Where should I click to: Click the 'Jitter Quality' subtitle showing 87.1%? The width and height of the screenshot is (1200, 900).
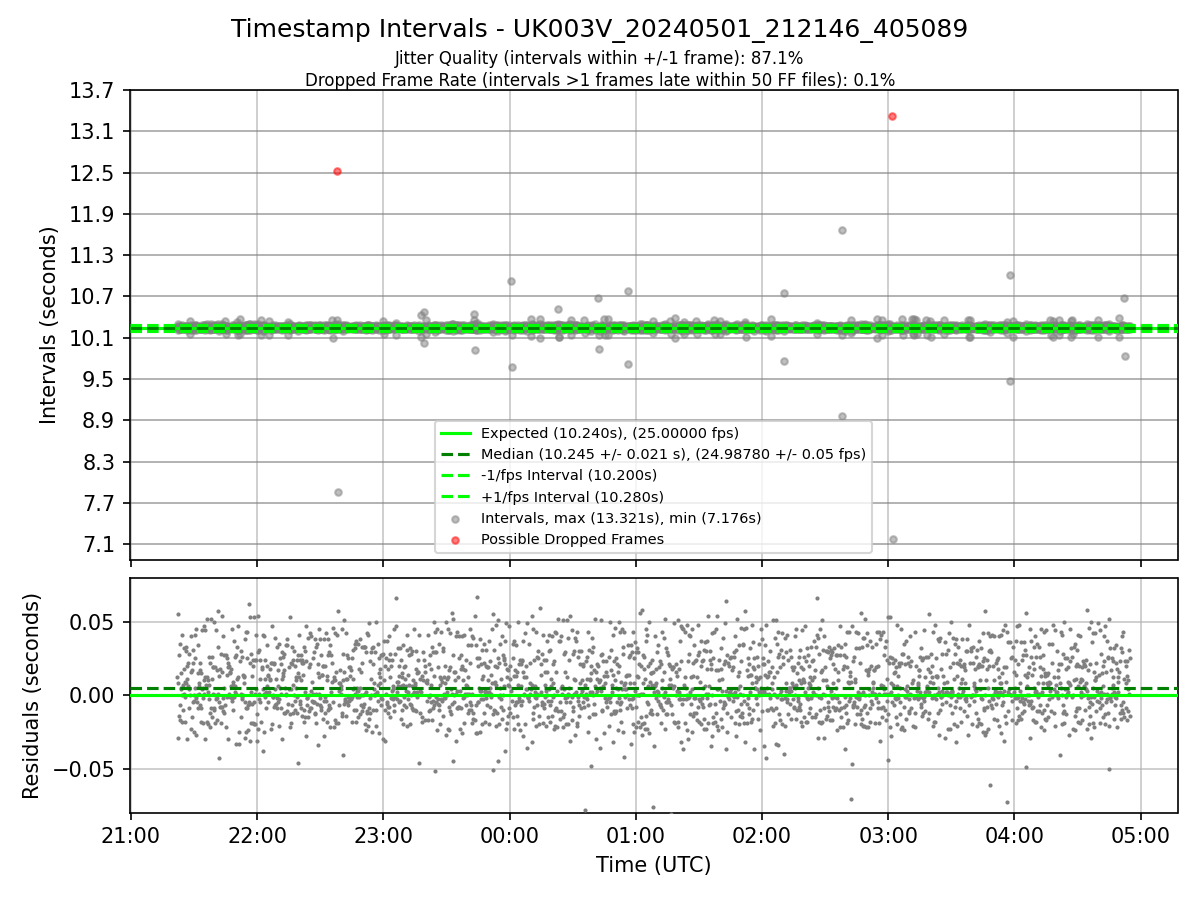(599, 59)
